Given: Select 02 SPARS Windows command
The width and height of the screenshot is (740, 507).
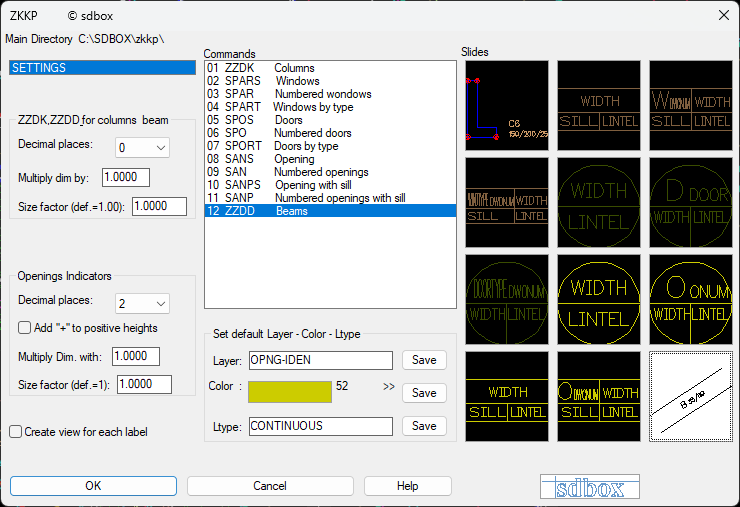Looking at the screenshot, I should click(x=330, y=81).
